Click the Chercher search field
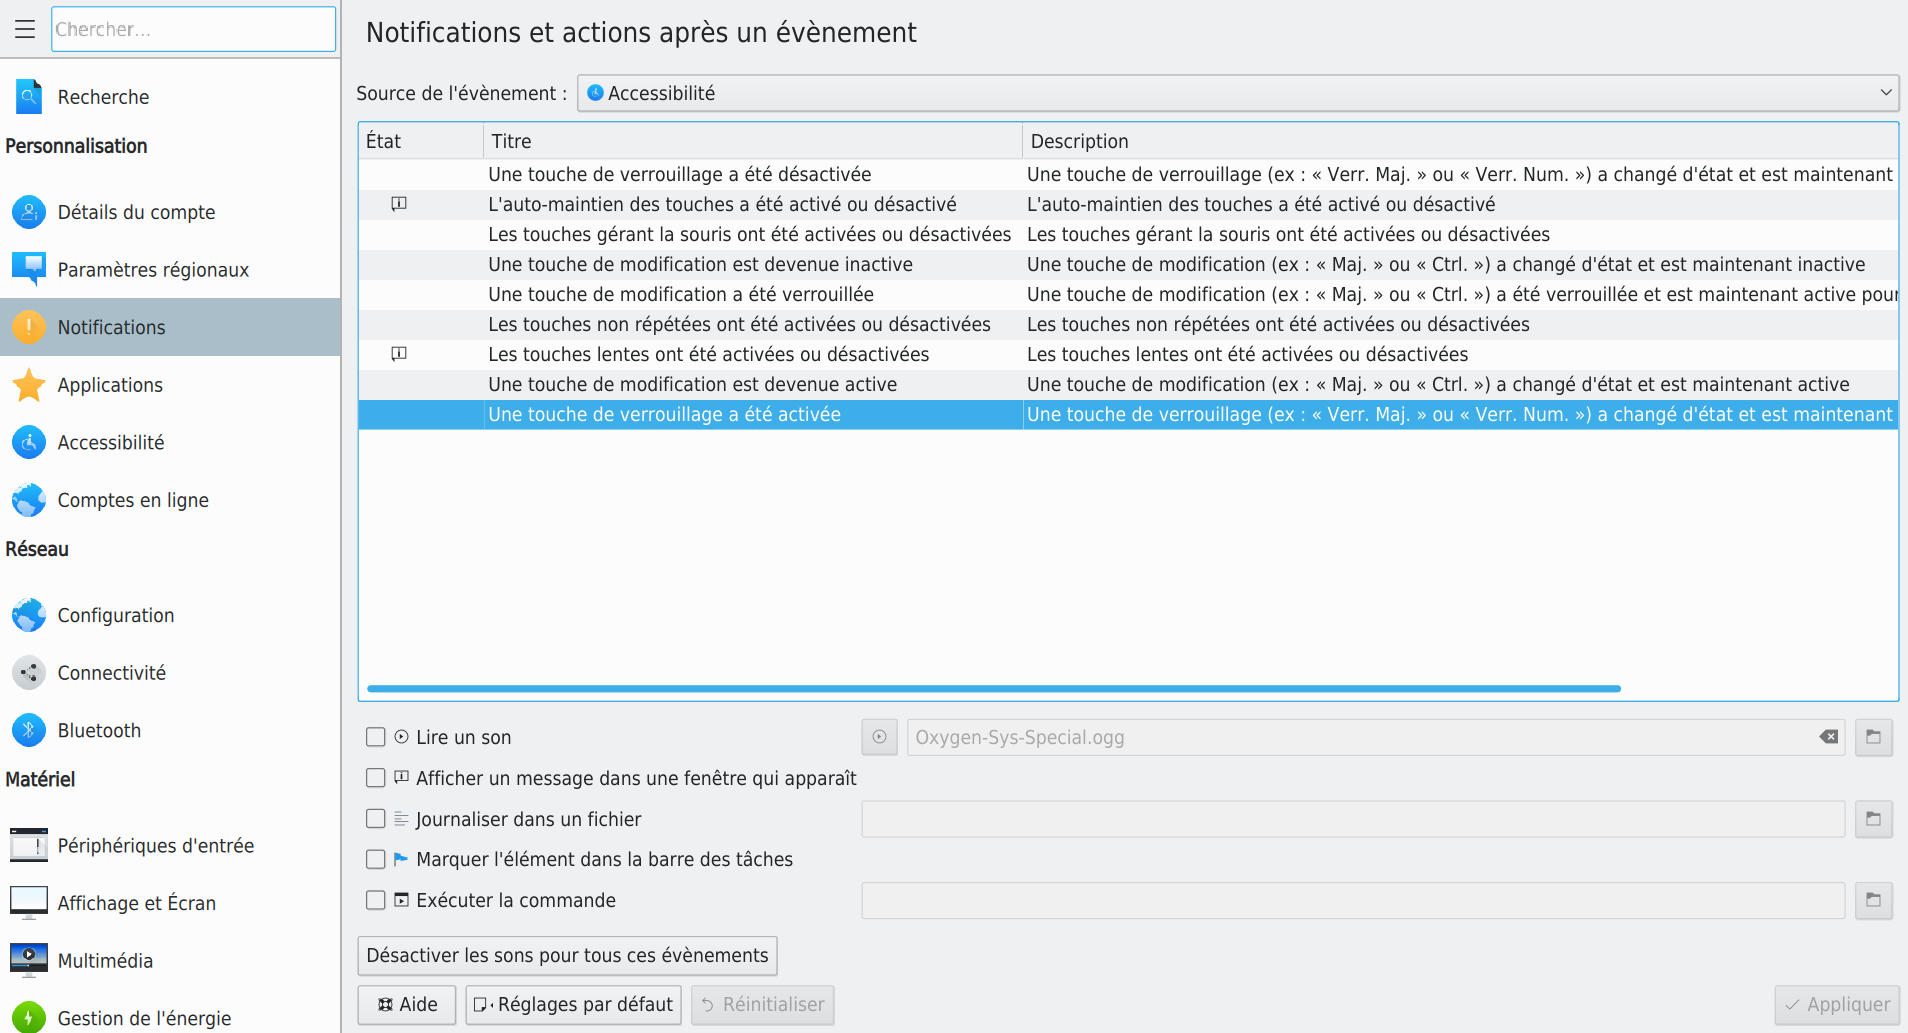The image size is (1908, 1033). (194, 29)
